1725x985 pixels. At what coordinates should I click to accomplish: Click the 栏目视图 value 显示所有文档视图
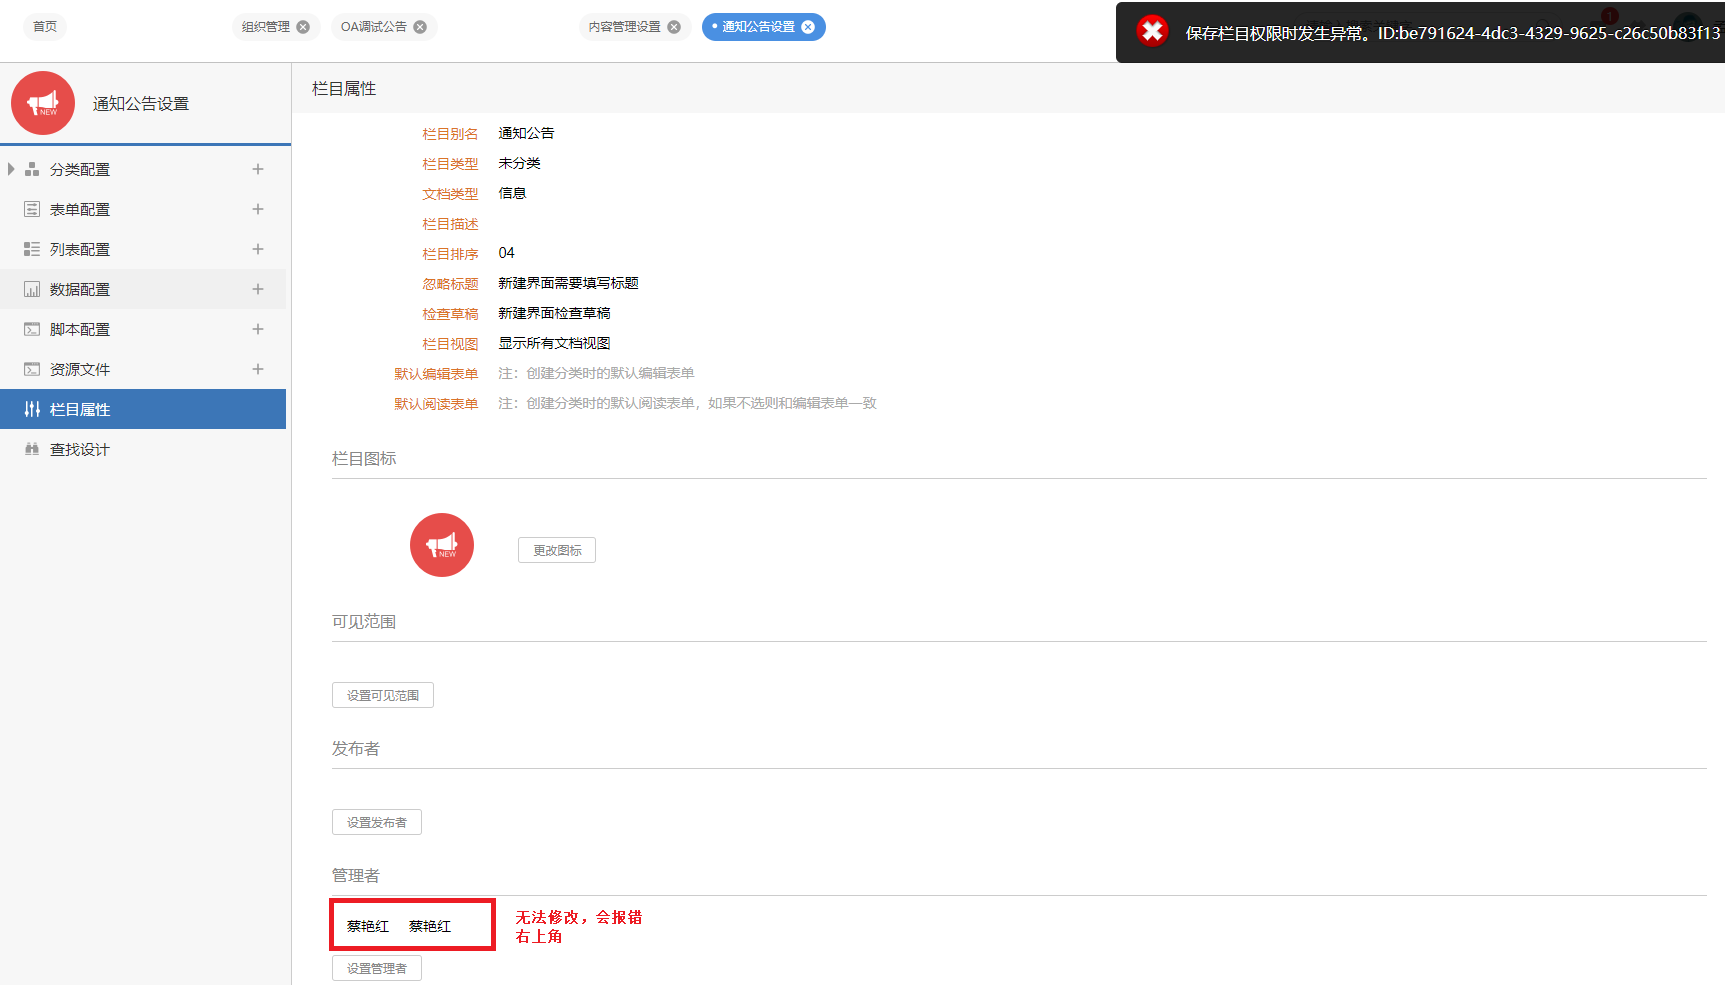[554, 343]
